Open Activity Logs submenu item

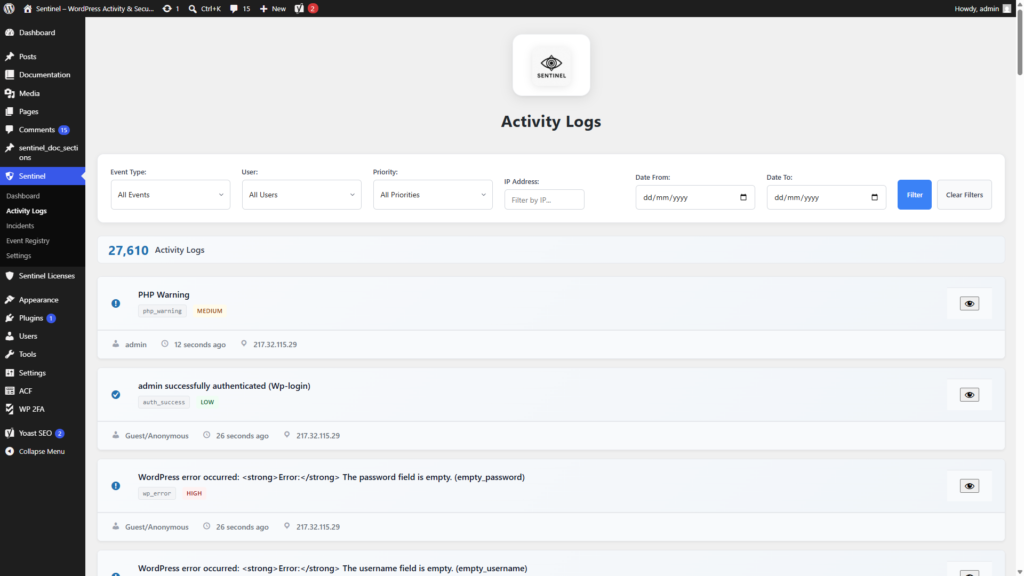click(26, 211)
